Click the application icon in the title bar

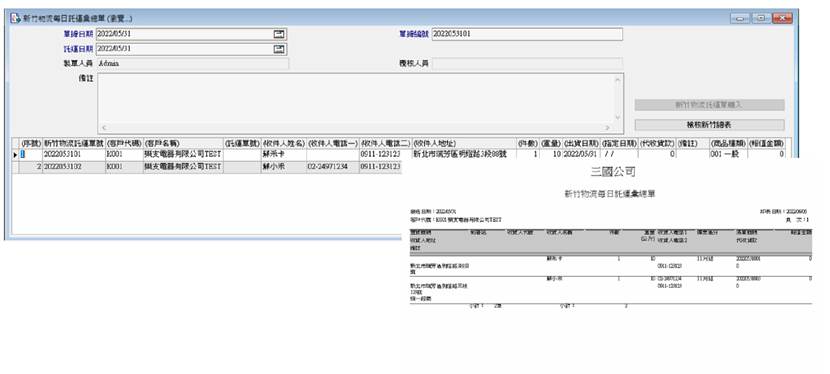[15, 18]
